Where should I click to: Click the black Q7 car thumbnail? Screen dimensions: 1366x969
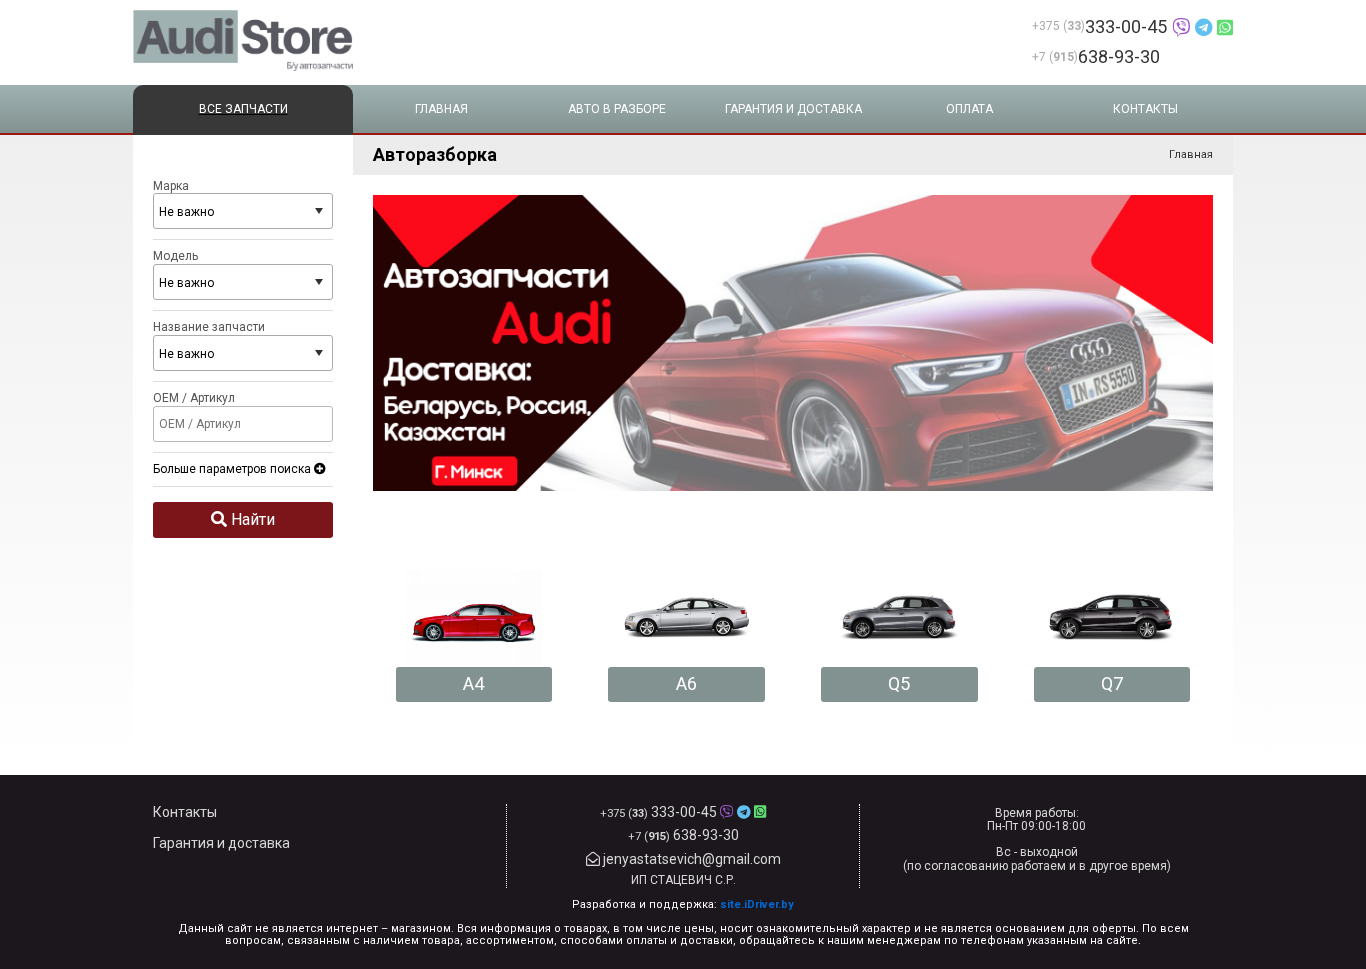tap(1111, 617)
